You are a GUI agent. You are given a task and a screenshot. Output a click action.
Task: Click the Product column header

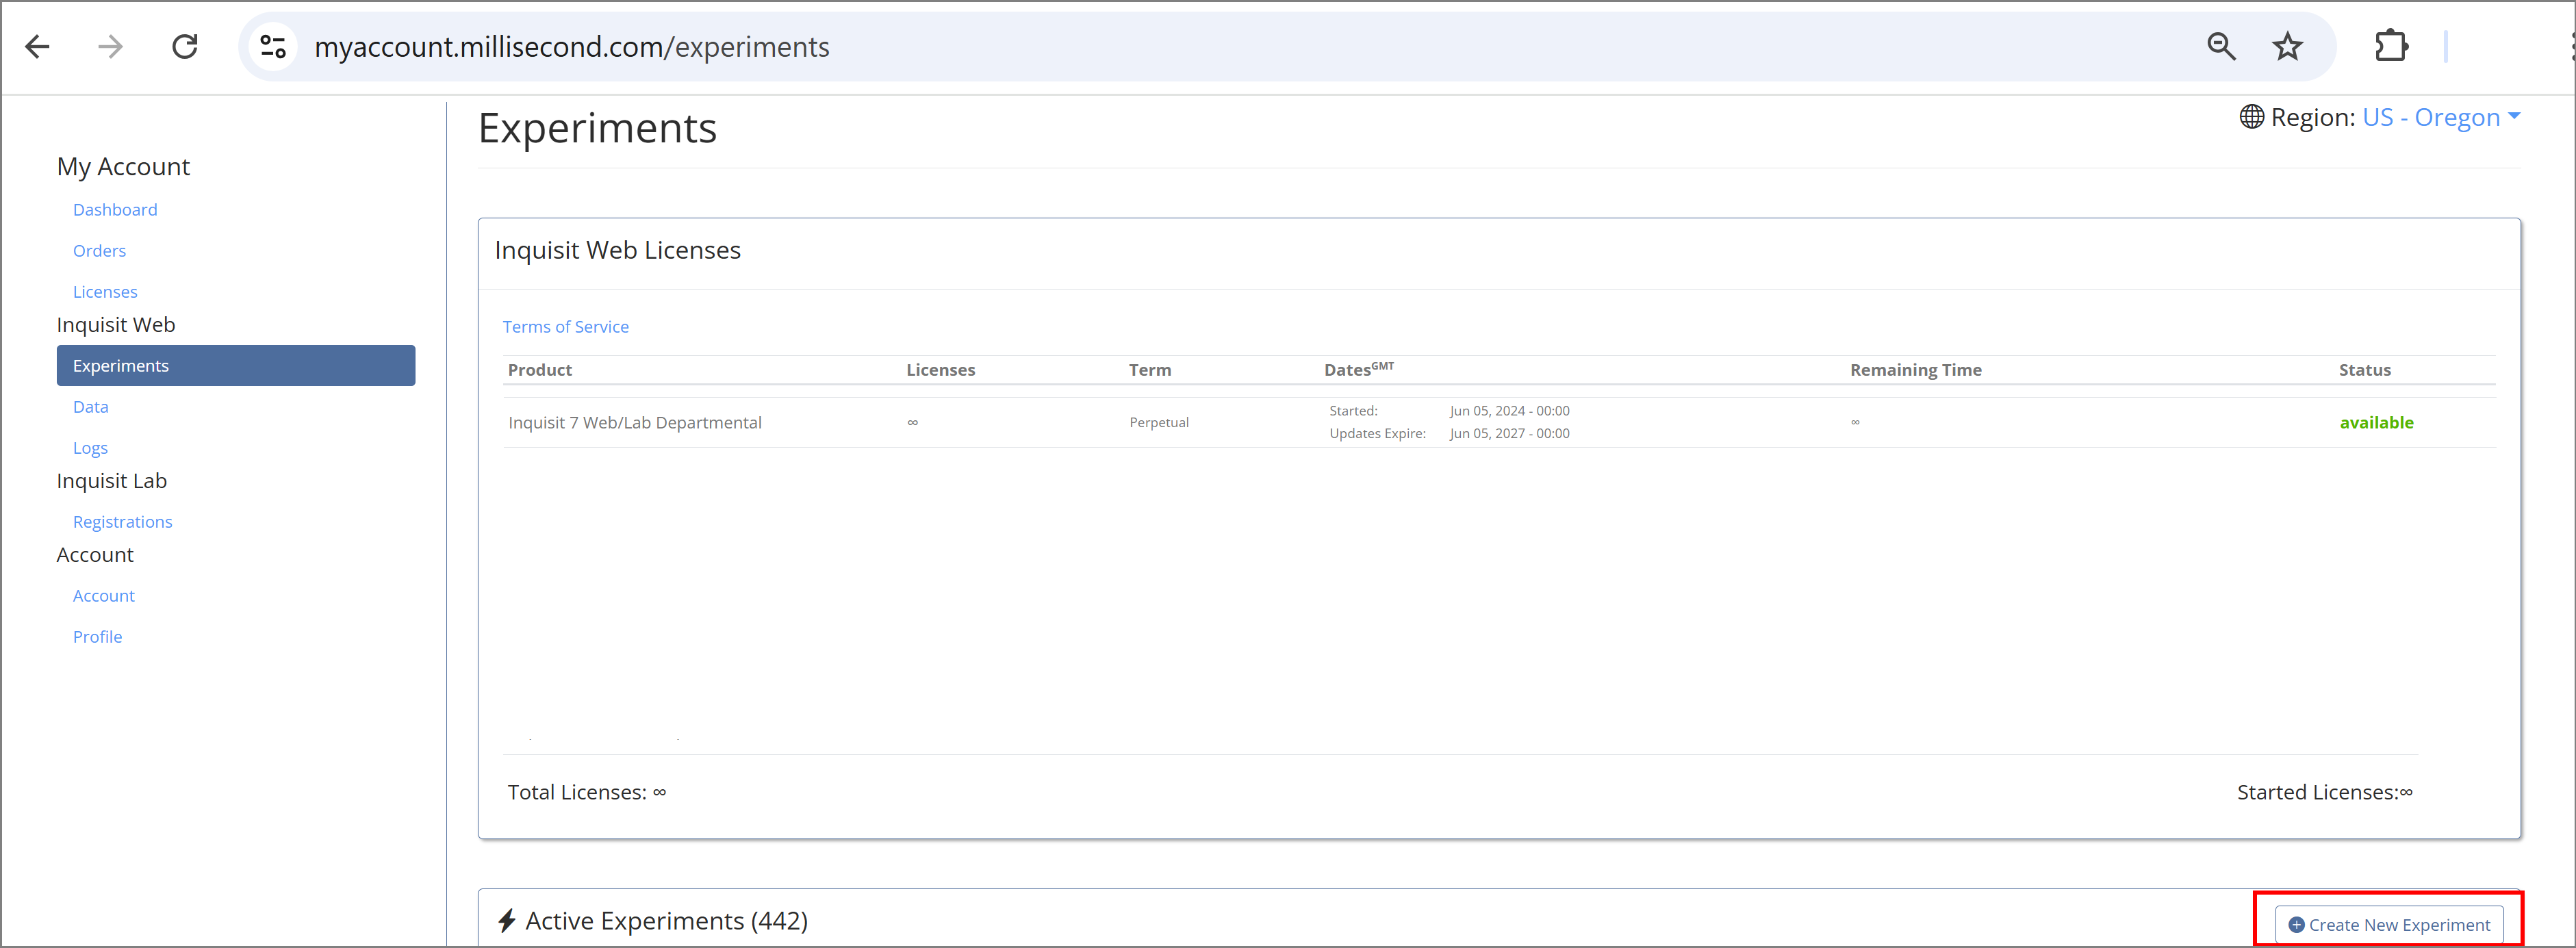(540, 370)
